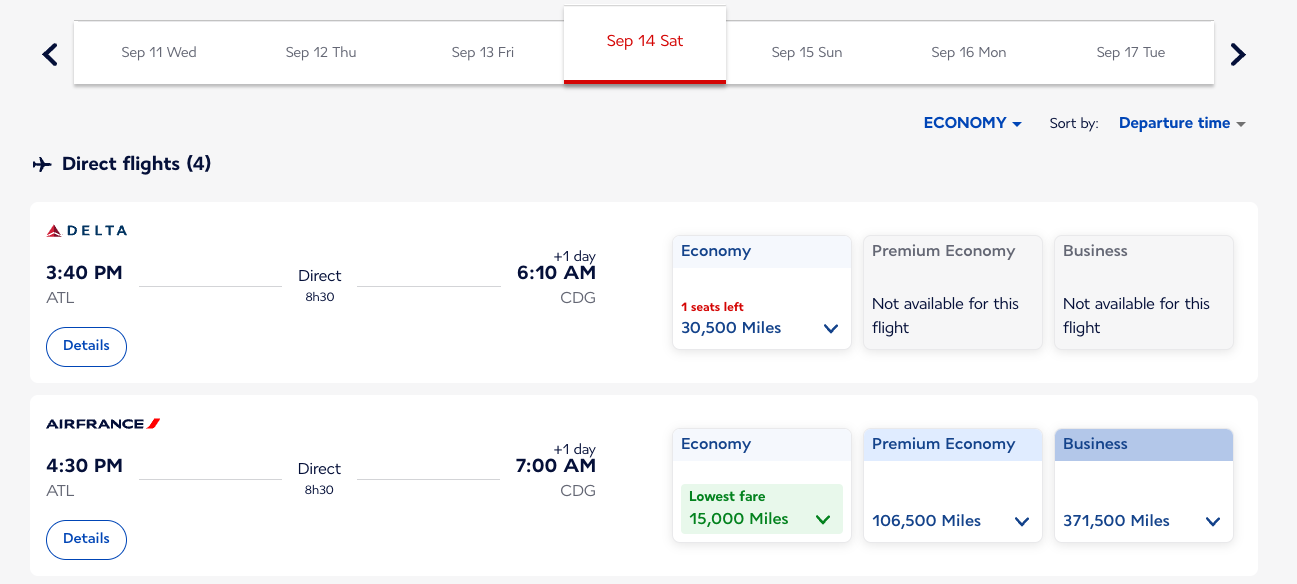Switch to Sep 11 Wed departure date
This screenshot has height=584, width=1297.
tap(158, 51)
